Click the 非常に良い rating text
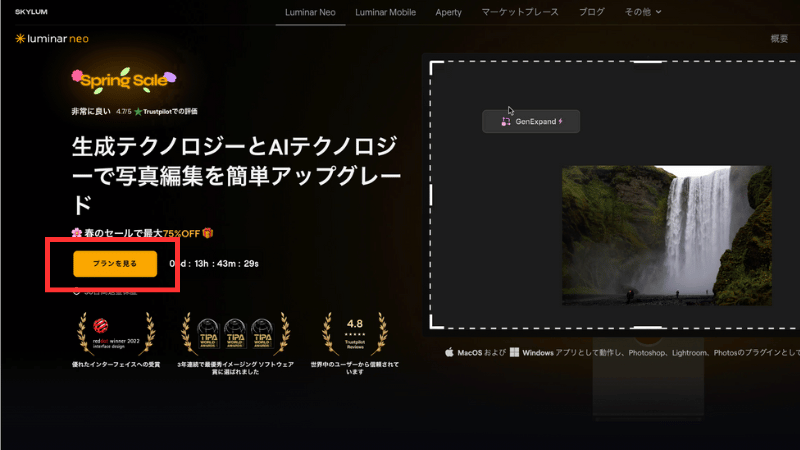Viewport: 800px width, 450px height. 91,111
